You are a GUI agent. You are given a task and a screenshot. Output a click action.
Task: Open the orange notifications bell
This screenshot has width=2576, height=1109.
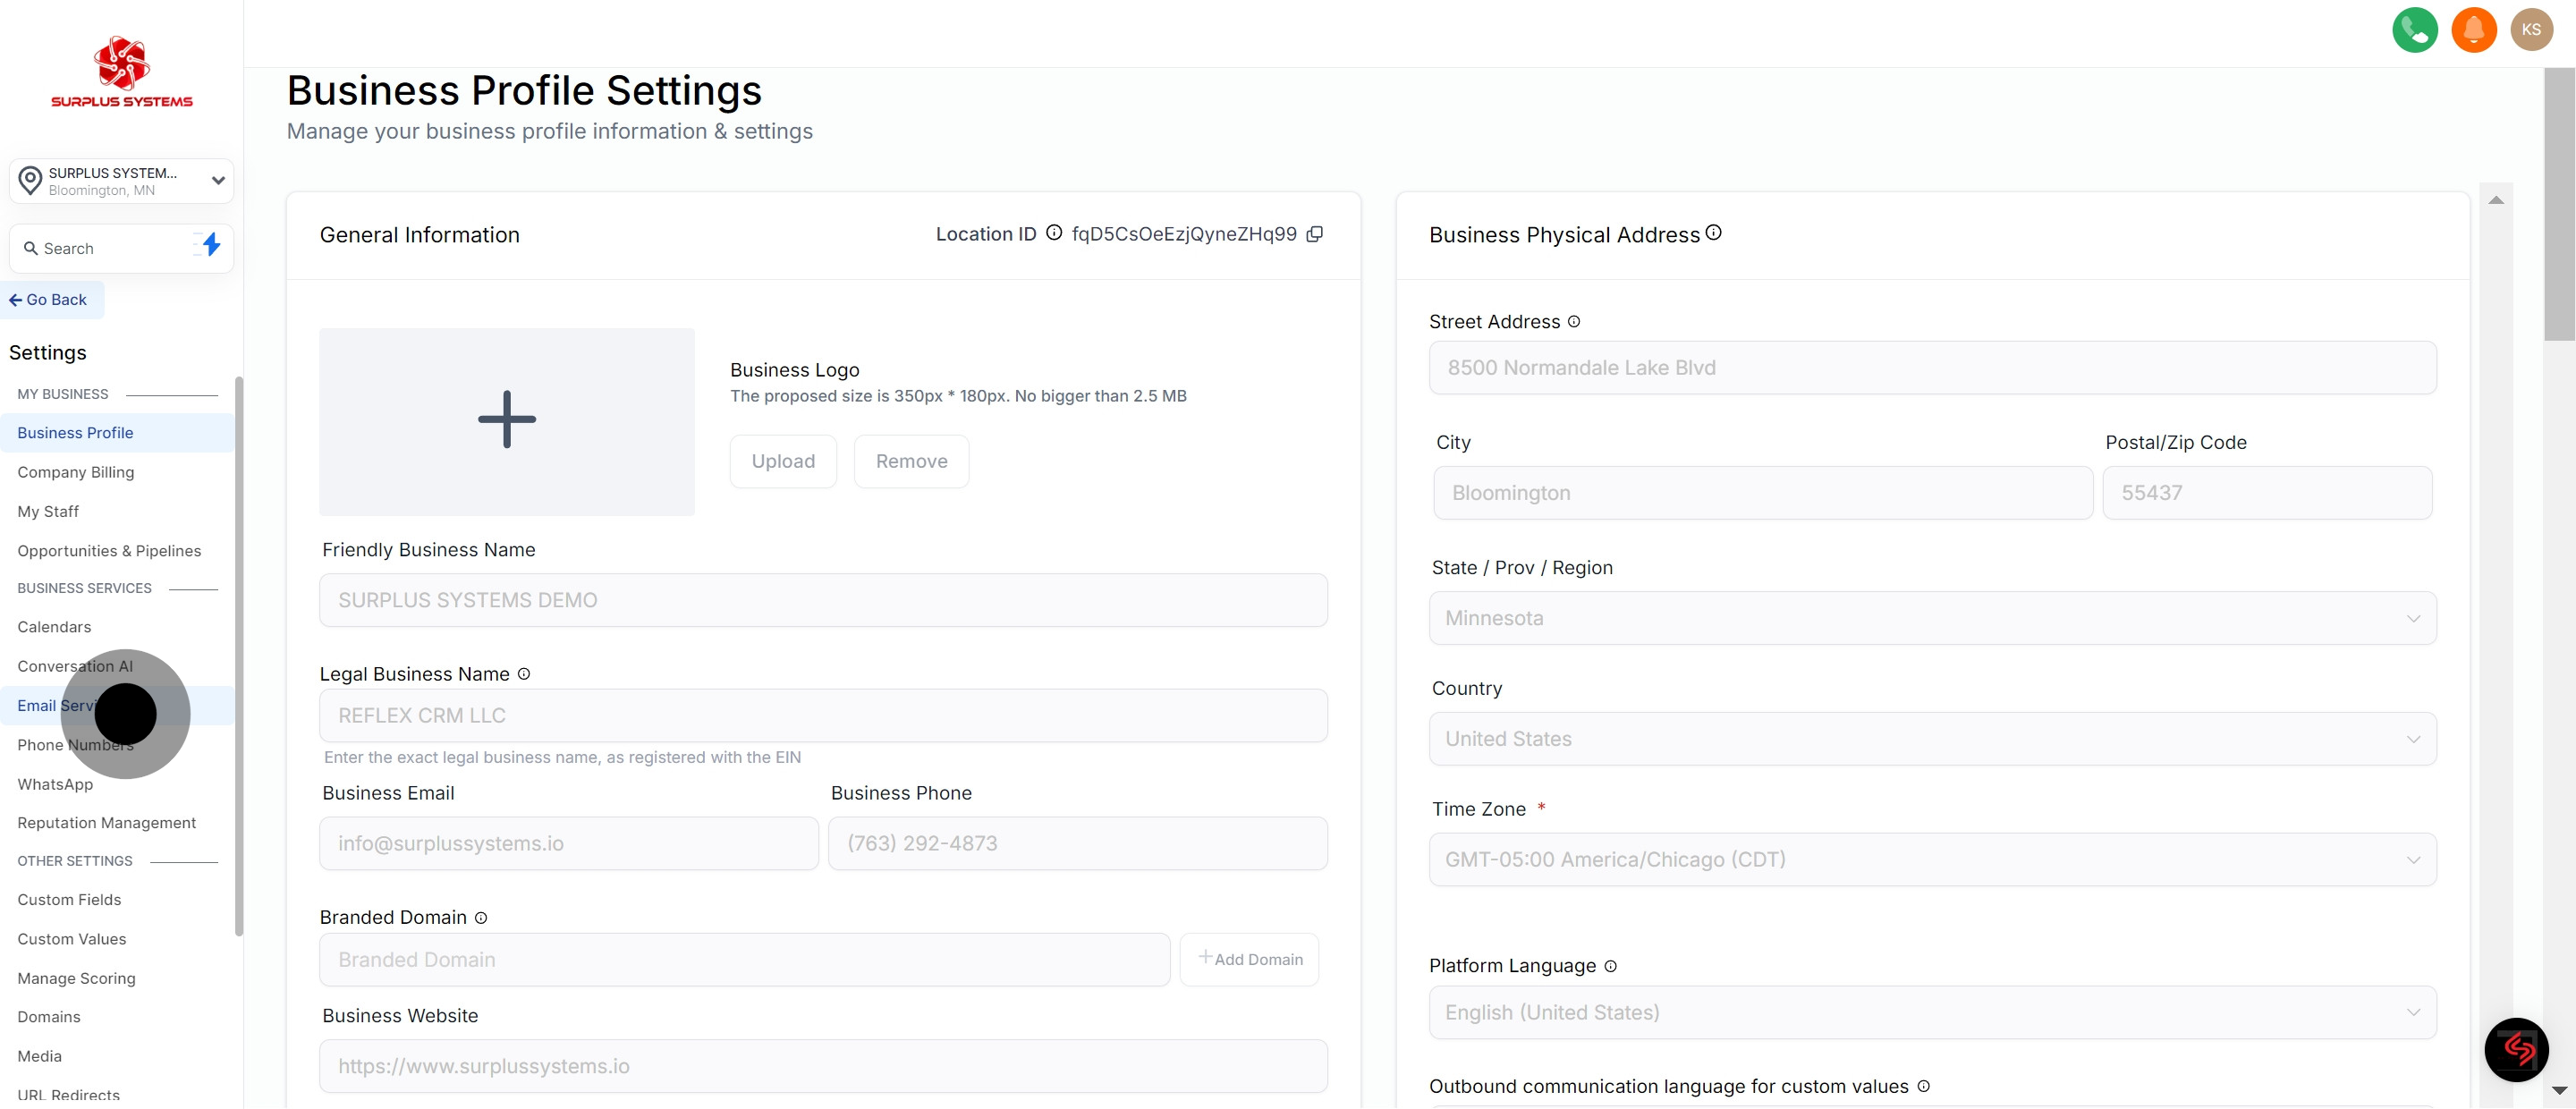click(2473, 30)
